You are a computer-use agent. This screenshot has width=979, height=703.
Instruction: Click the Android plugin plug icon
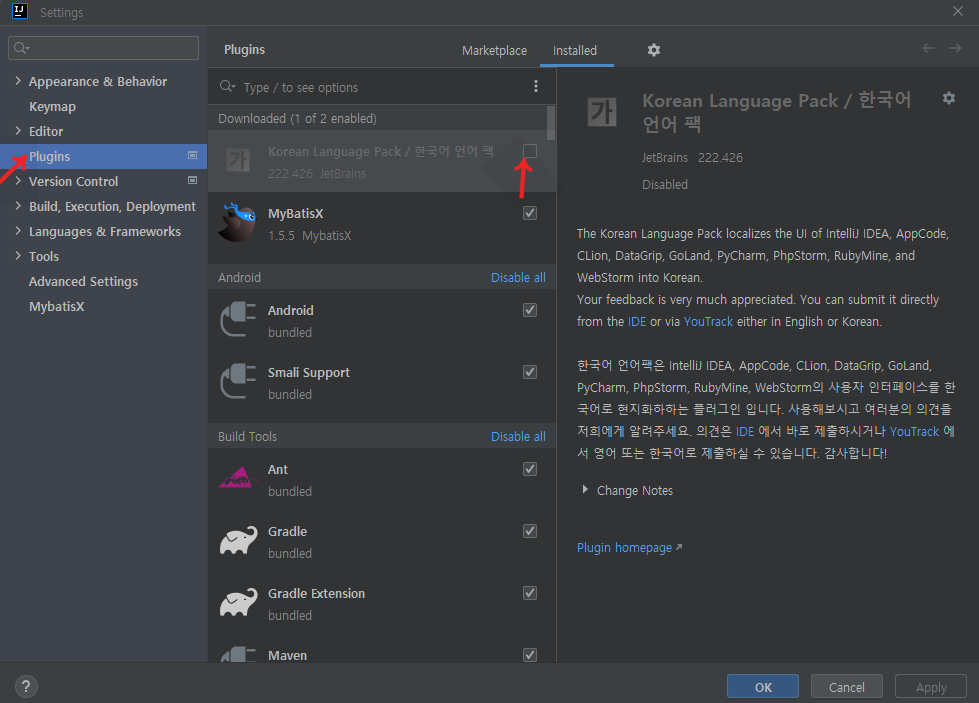coord(238,319)
